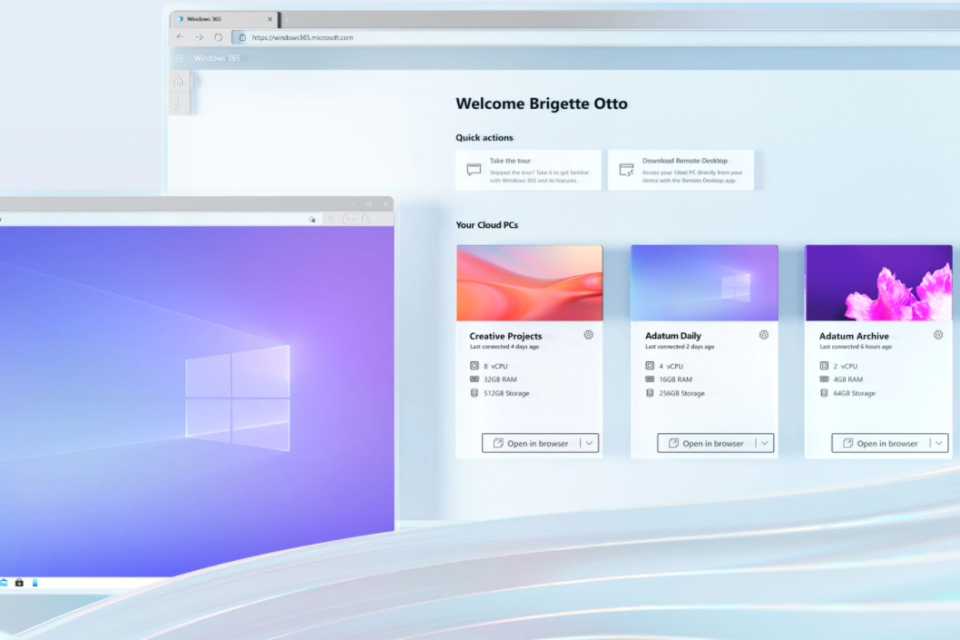Click the "Quick actions" heading

(484, 137)
